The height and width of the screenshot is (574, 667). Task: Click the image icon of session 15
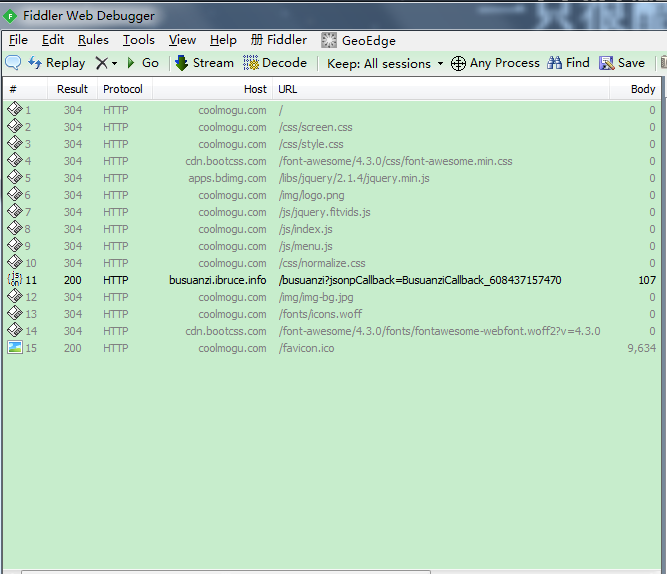pyautogui.click(x=14, y=347)
